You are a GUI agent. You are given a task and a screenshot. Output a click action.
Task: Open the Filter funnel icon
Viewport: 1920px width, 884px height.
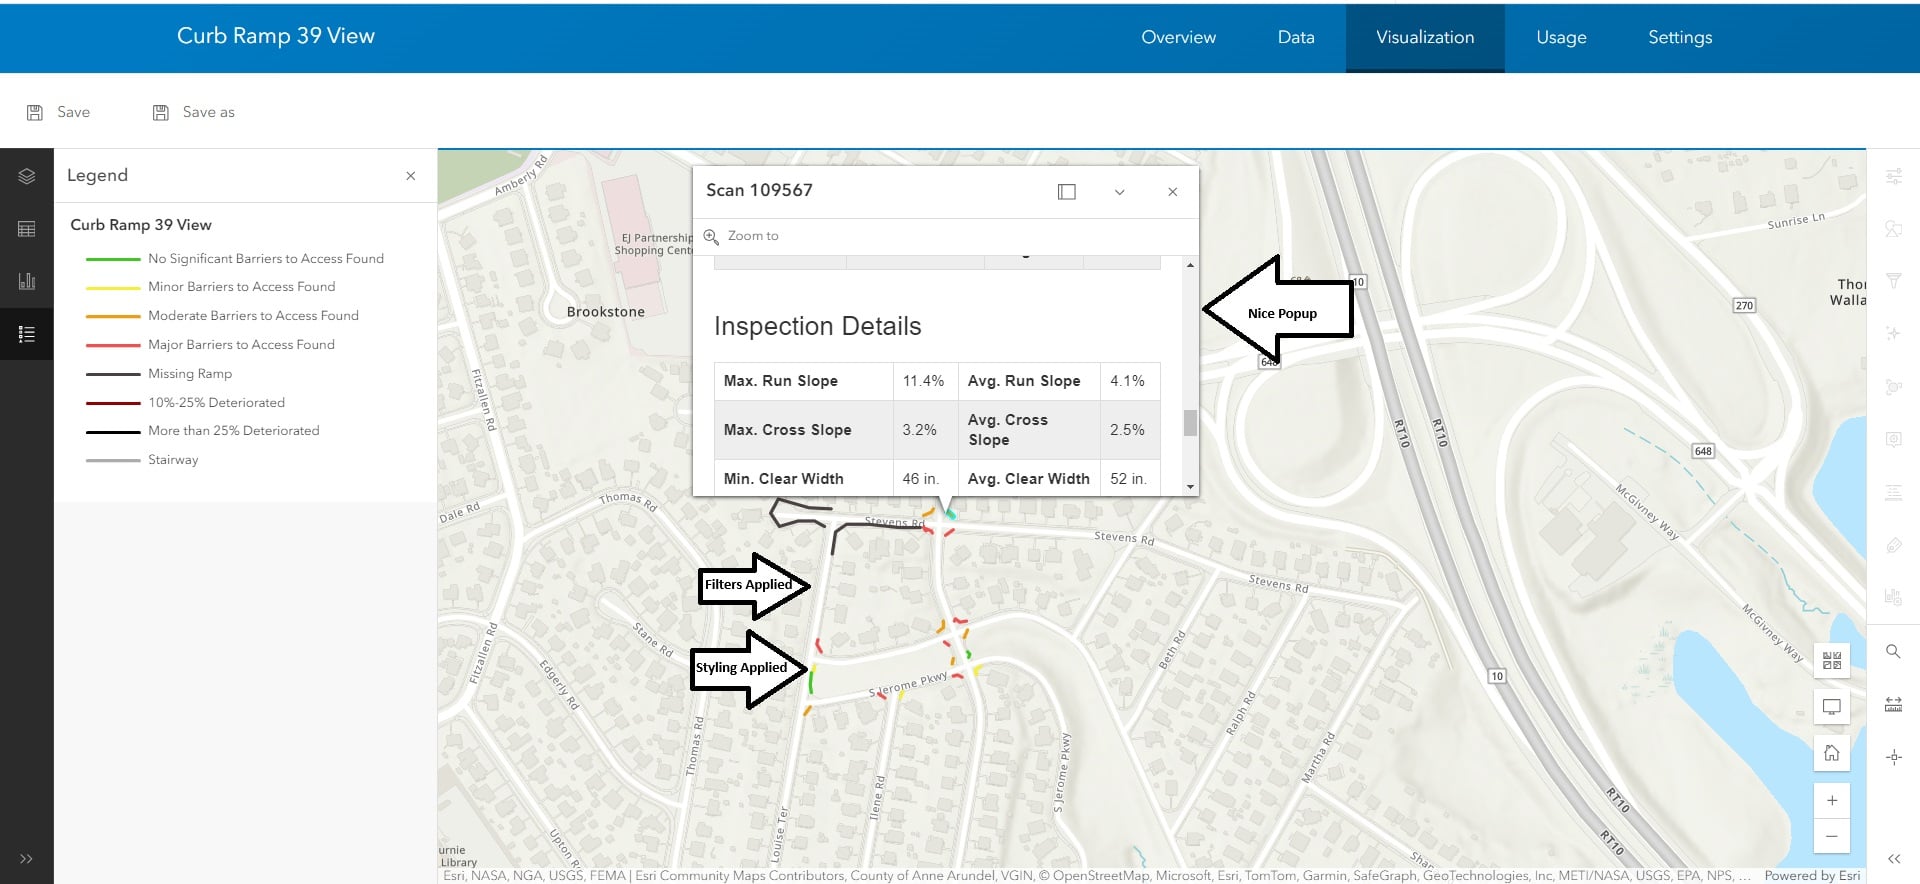[1894, 281]
